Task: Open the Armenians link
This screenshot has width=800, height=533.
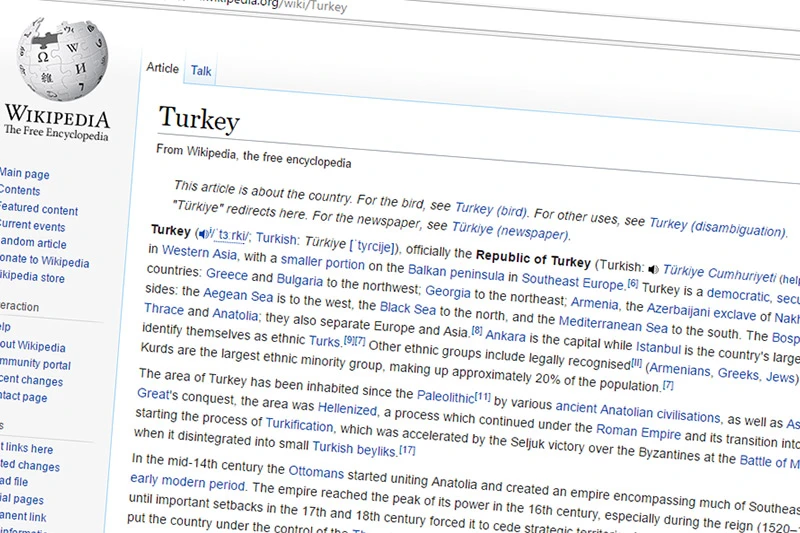Action: [x=680, y=369]
